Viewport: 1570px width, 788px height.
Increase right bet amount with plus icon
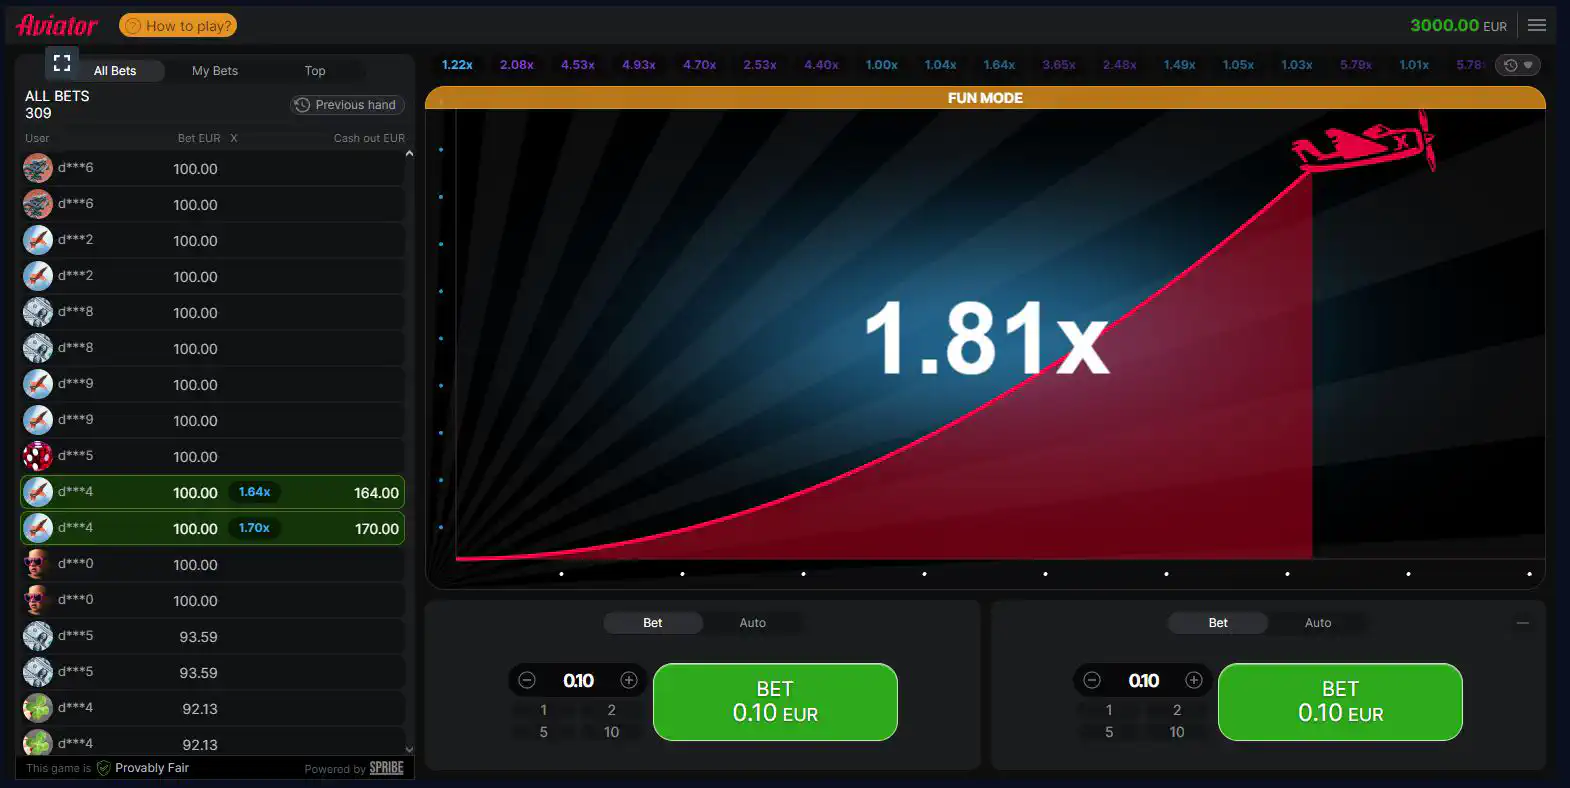click(x=1194, y=681)
